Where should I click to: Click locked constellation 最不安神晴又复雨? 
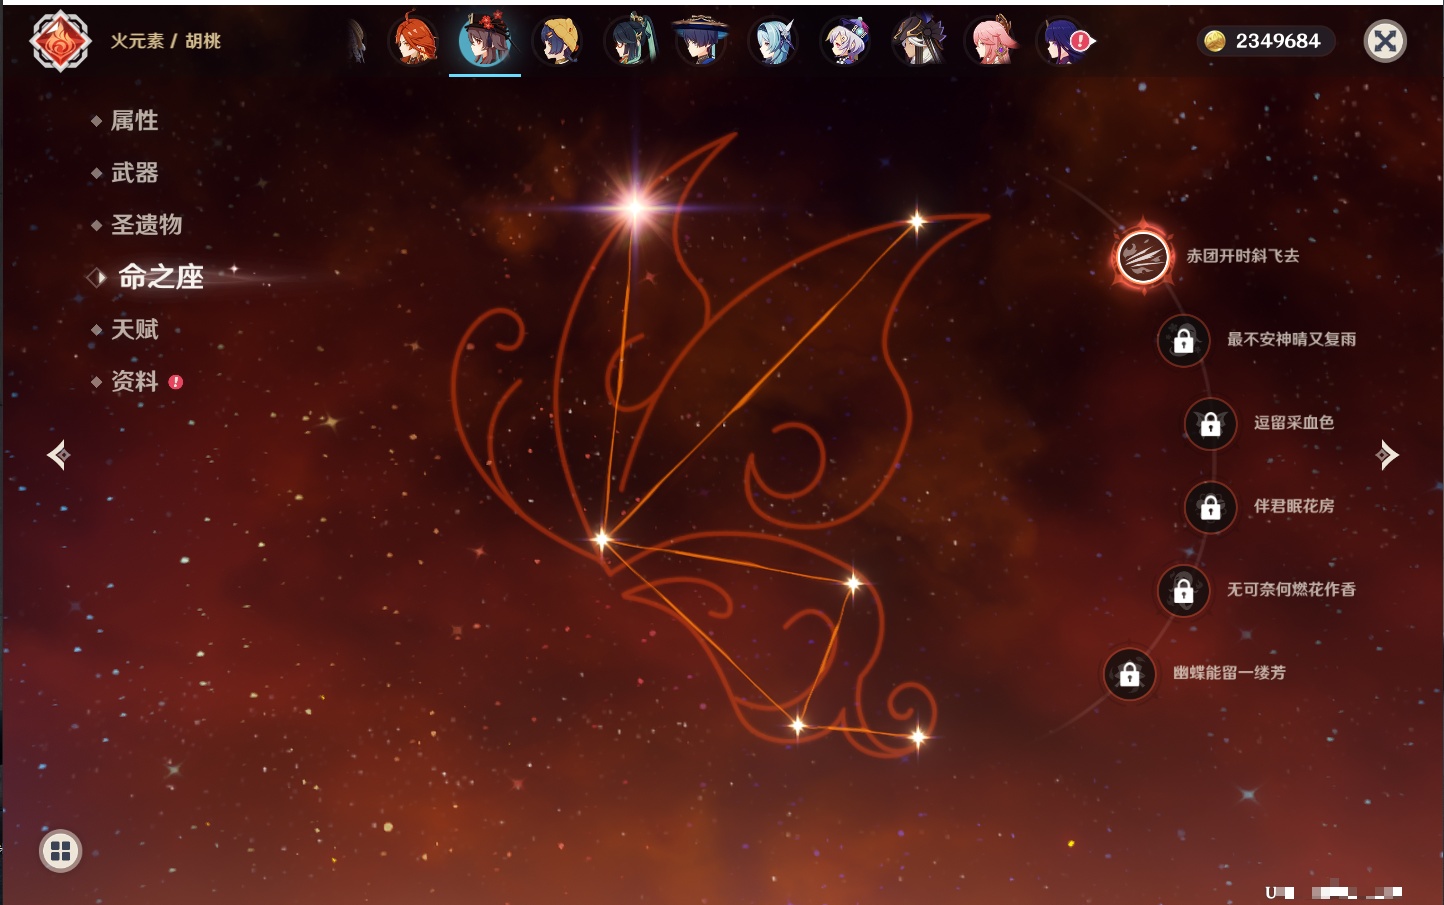1183,341
